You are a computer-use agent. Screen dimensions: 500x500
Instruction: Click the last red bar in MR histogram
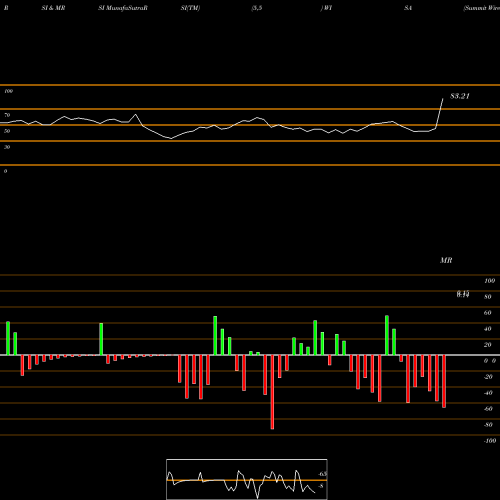tap(444, 381)
